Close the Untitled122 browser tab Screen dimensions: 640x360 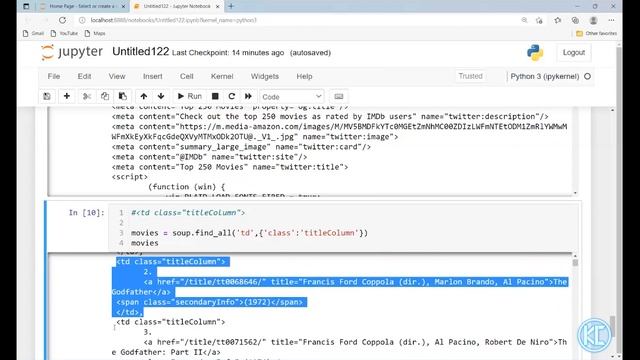point(217,7)
